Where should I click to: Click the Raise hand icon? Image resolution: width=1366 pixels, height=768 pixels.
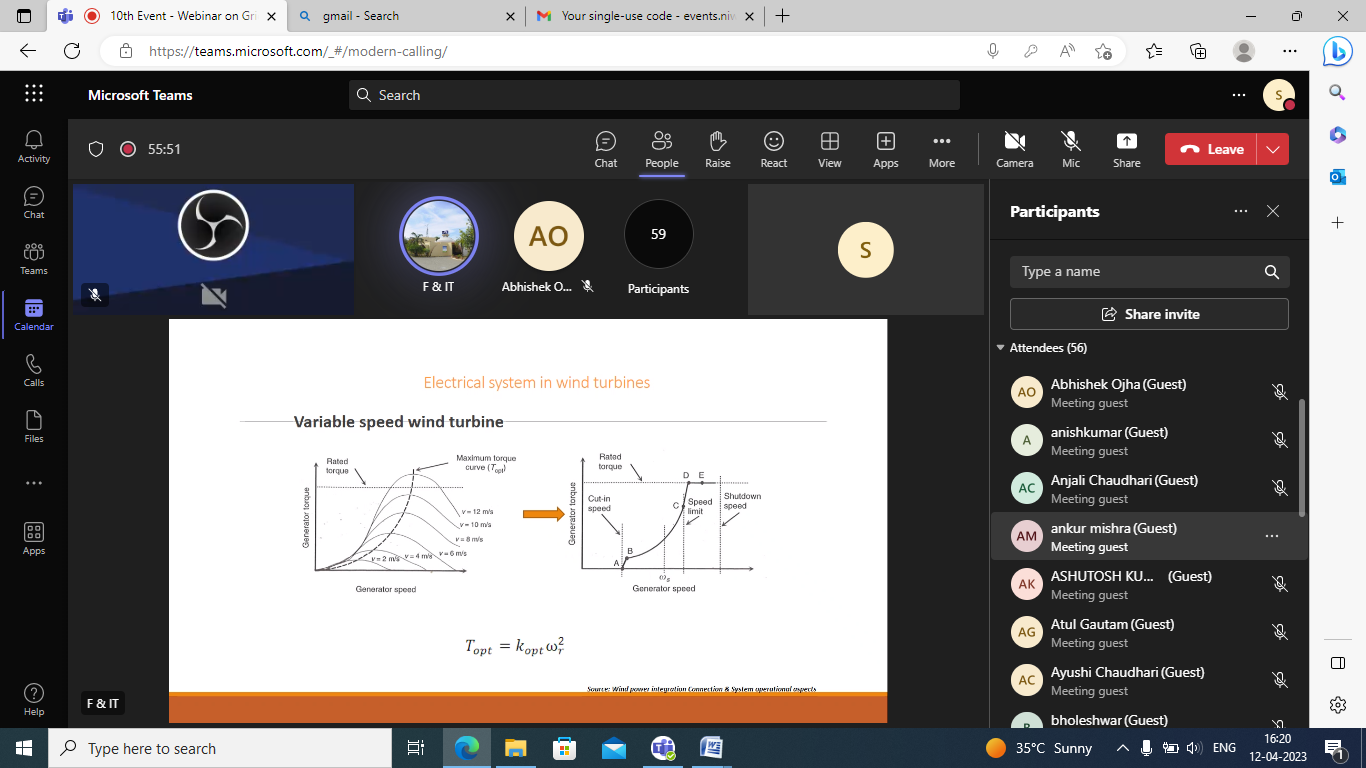(x=717, y=149)
